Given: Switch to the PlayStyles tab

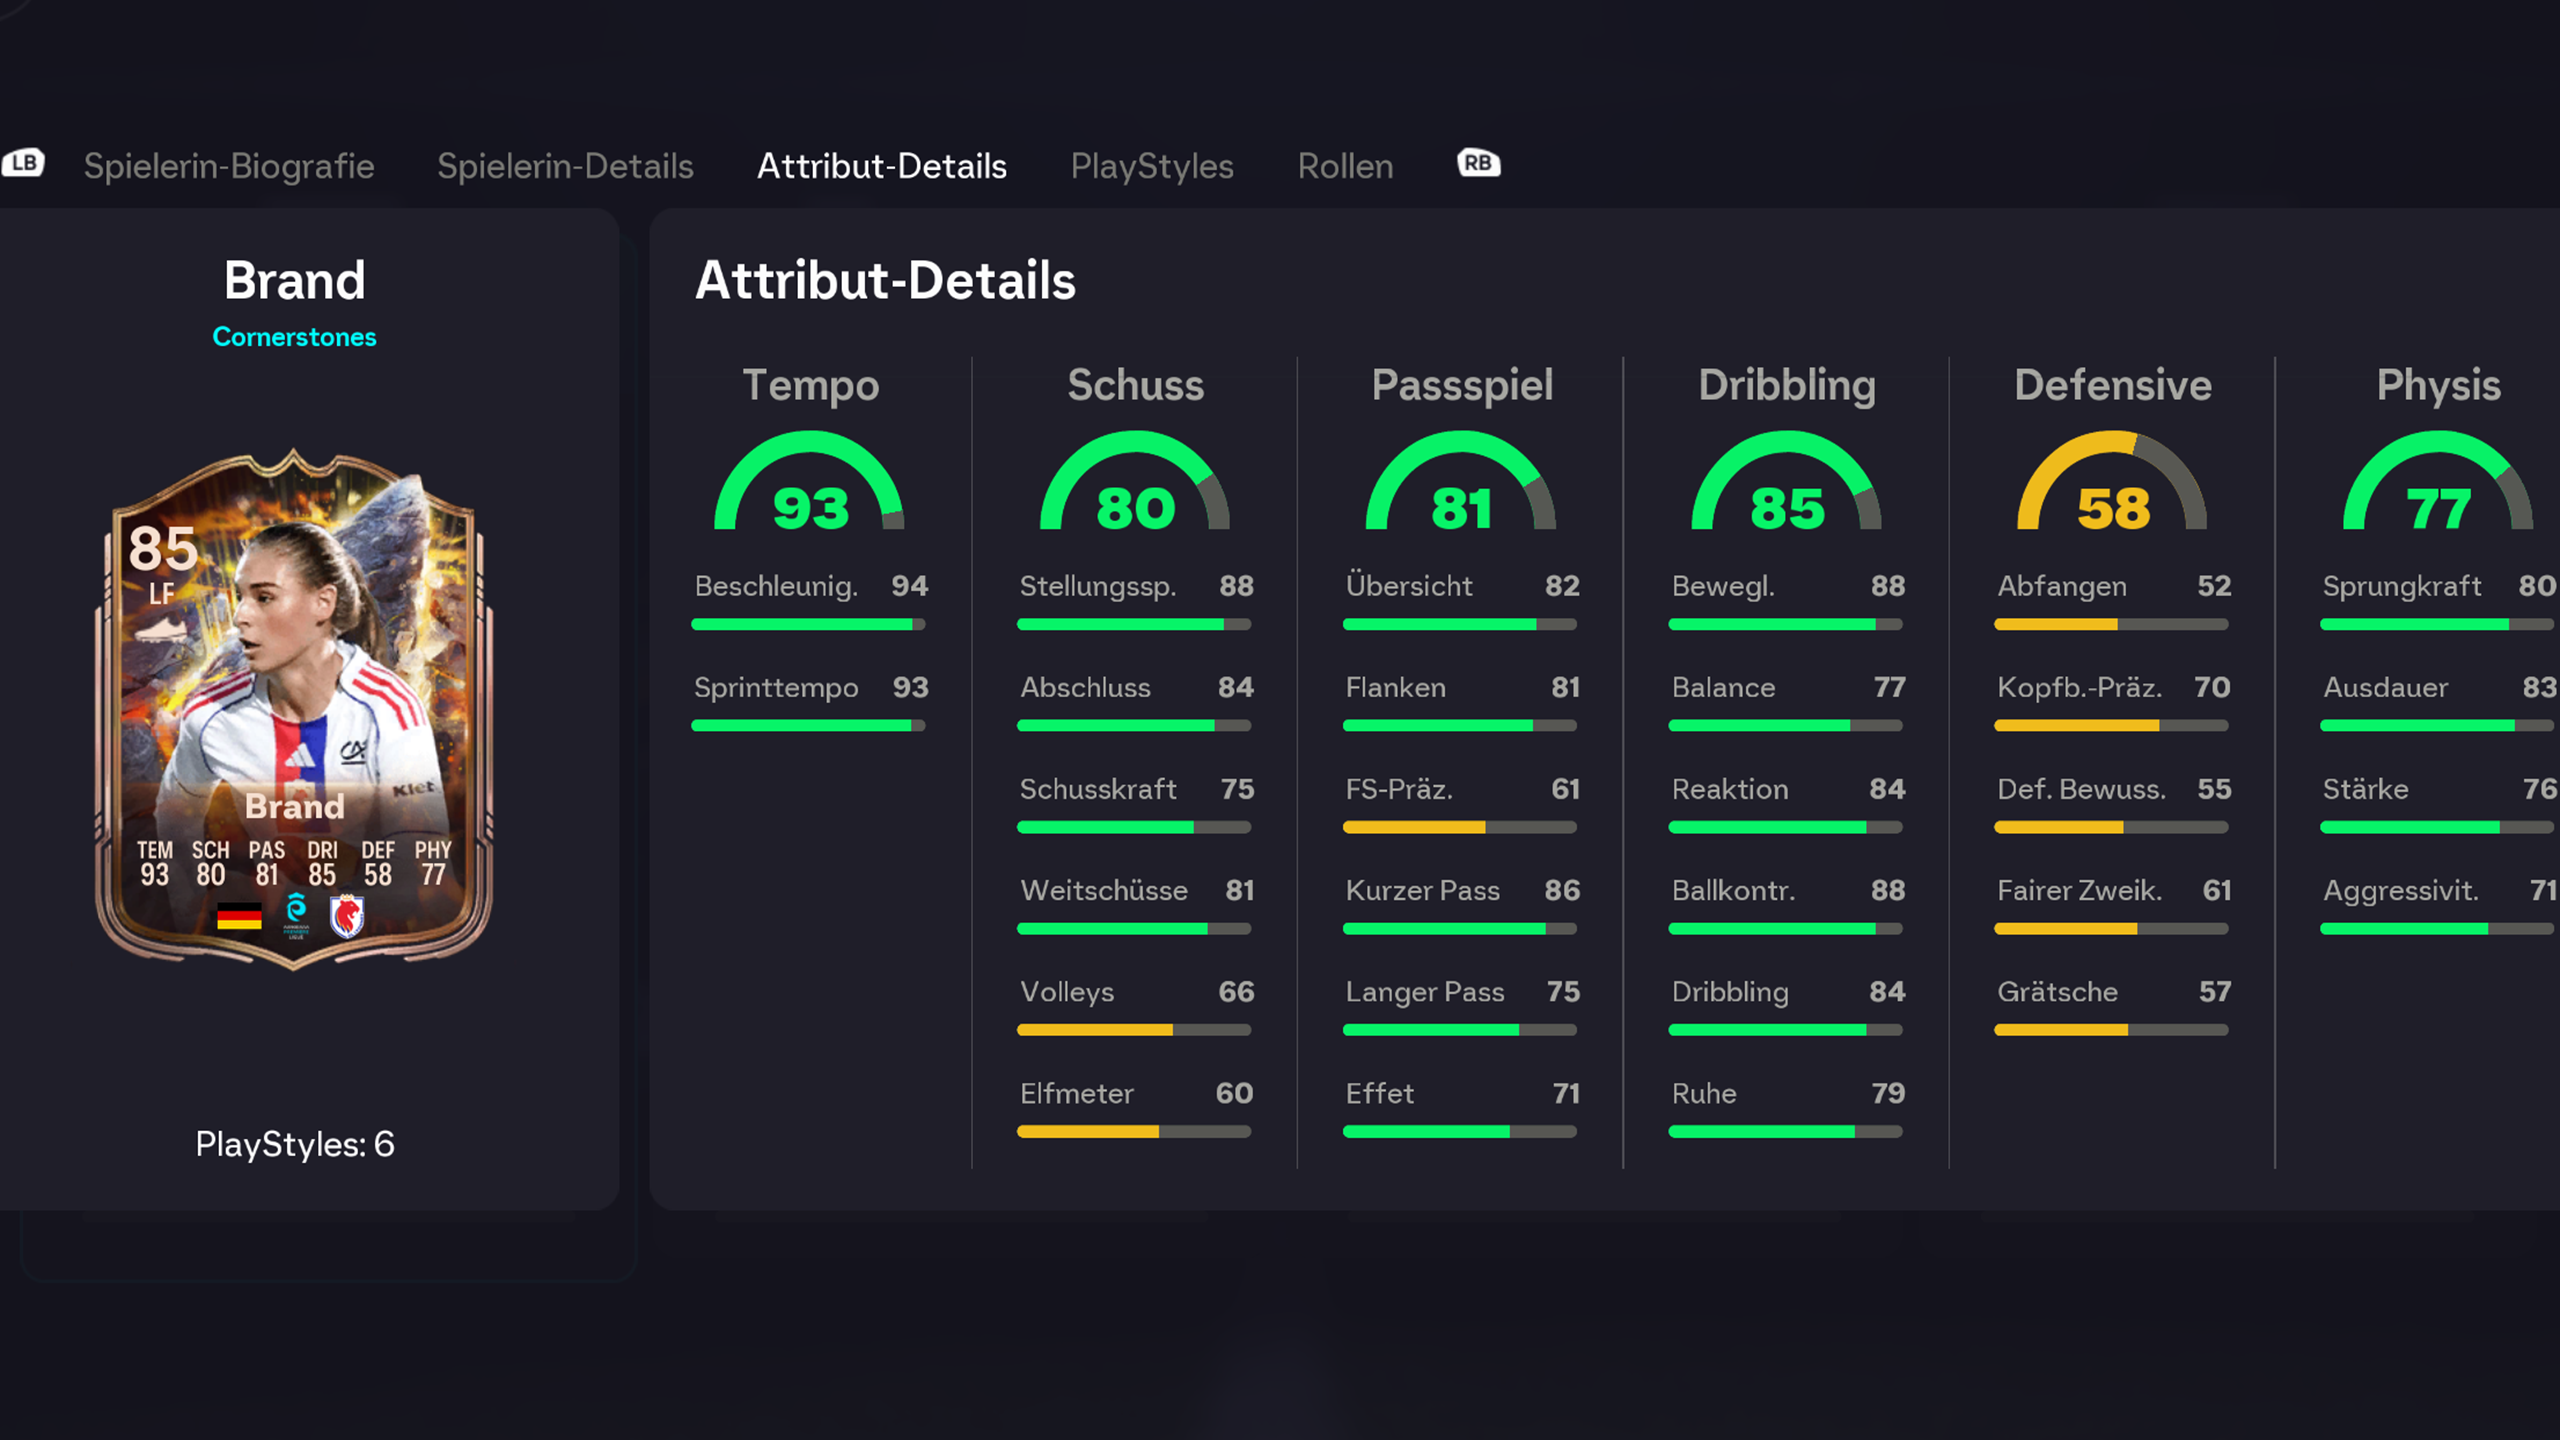Looking at the screenshot, I should tap(1152, 166).
